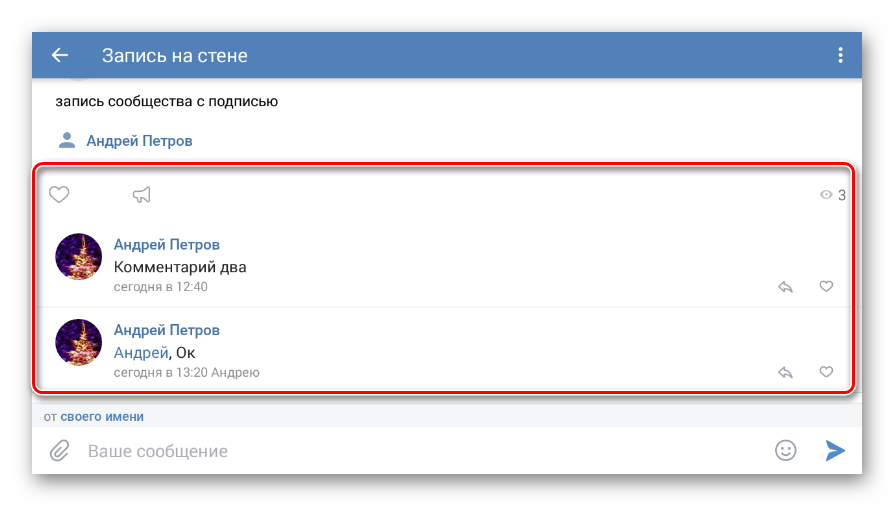The height and width of the screenshot is (506, 894).
Task: Open post signature author Андрей Петров
Action: [139, 141]
